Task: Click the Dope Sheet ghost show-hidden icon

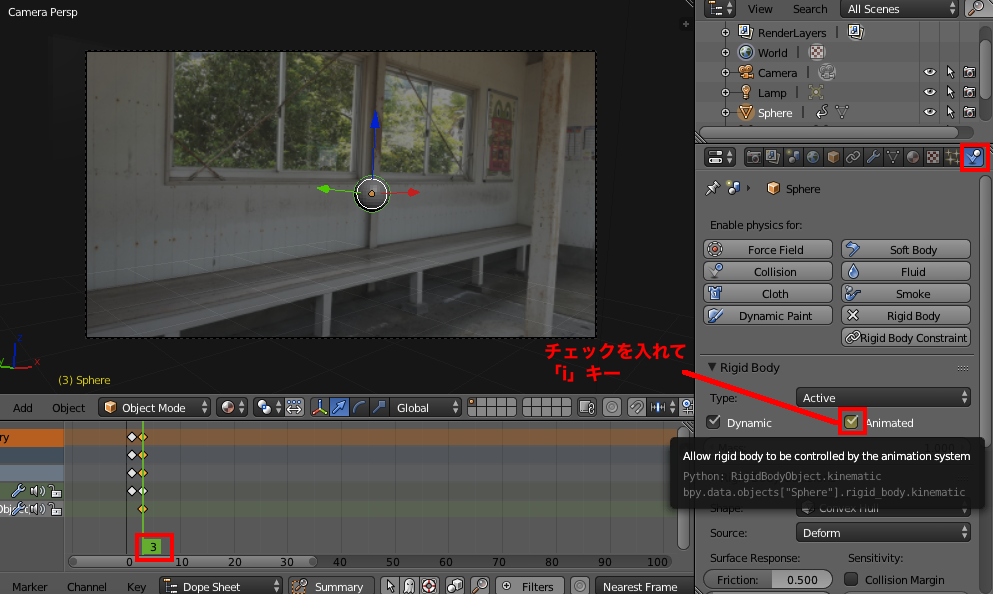Action: pos(409,586)
